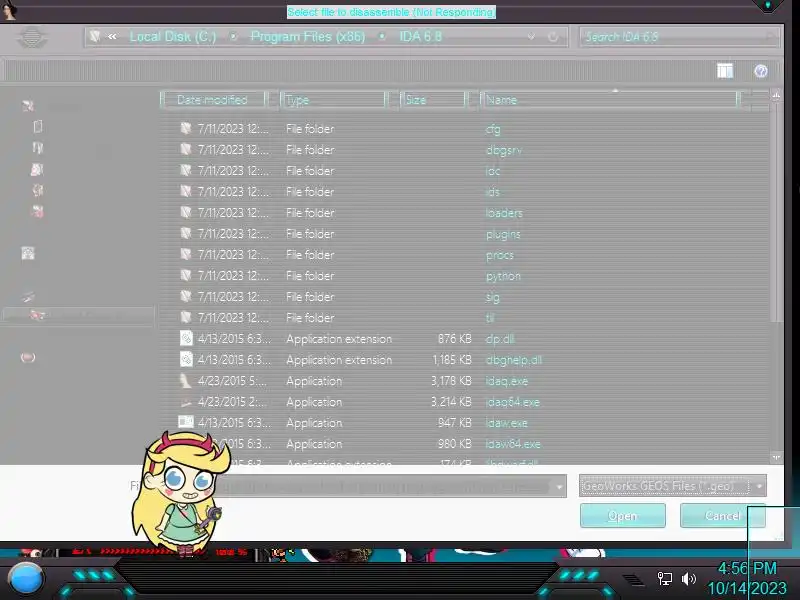The height and width of the screenshot is (600, 800).
Task: Click the folder icon beside python
Action: 186,276
